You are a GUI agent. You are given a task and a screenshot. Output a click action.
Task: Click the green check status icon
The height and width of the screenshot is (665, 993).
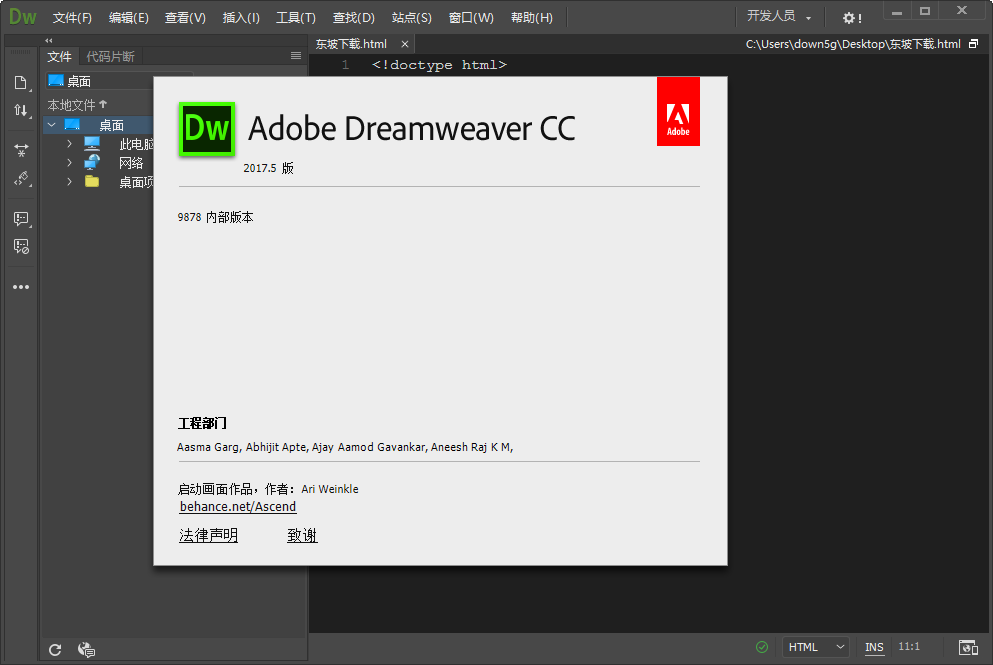point(762,647)
